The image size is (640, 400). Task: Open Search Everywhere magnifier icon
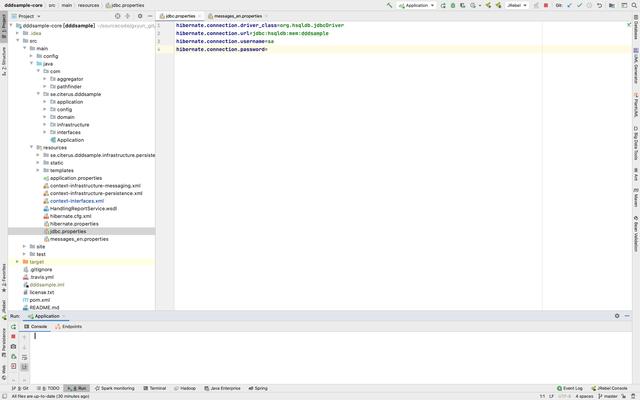633,5
